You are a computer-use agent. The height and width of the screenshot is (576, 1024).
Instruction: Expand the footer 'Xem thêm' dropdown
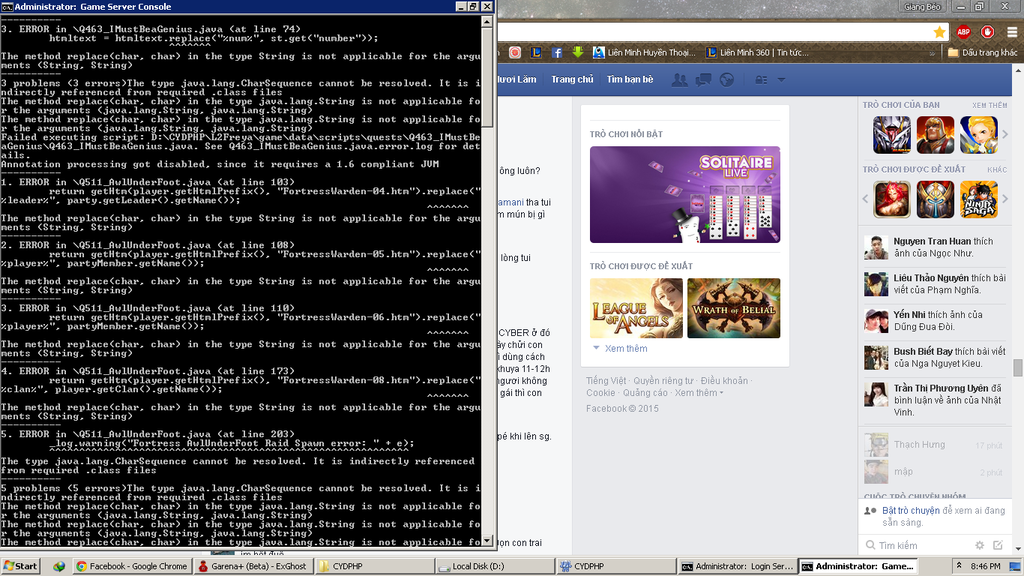click(697, 393)
